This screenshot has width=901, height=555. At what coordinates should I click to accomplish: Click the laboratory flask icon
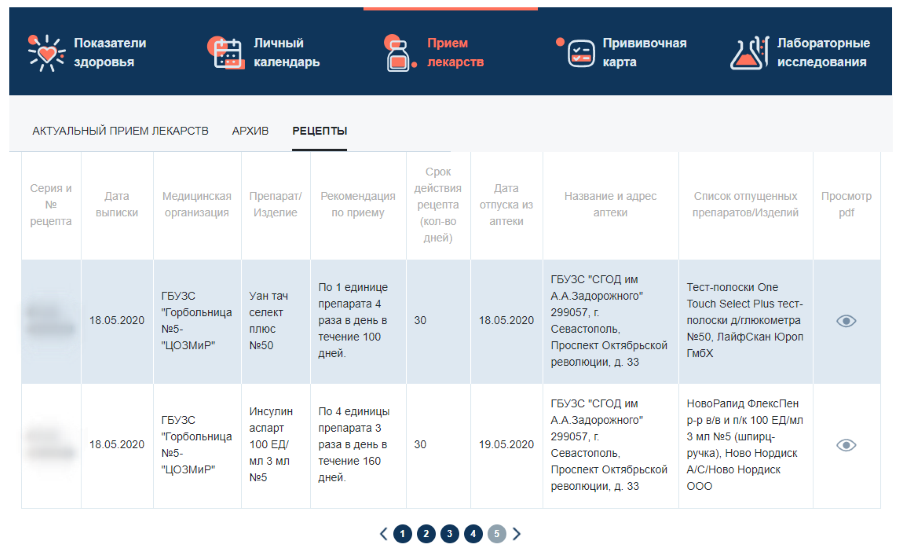point(750,53)
